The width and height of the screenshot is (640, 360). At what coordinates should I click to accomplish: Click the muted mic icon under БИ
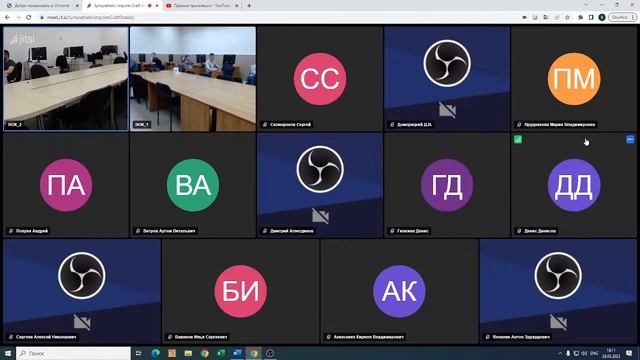pyautogui.click(x=170, y=337)
